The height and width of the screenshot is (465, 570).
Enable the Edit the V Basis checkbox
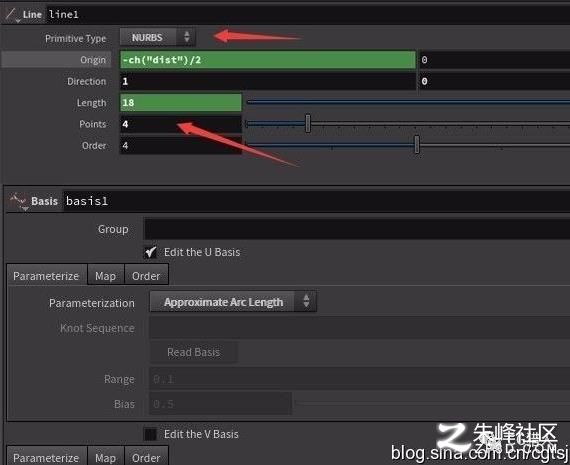(x=150, y=434)
